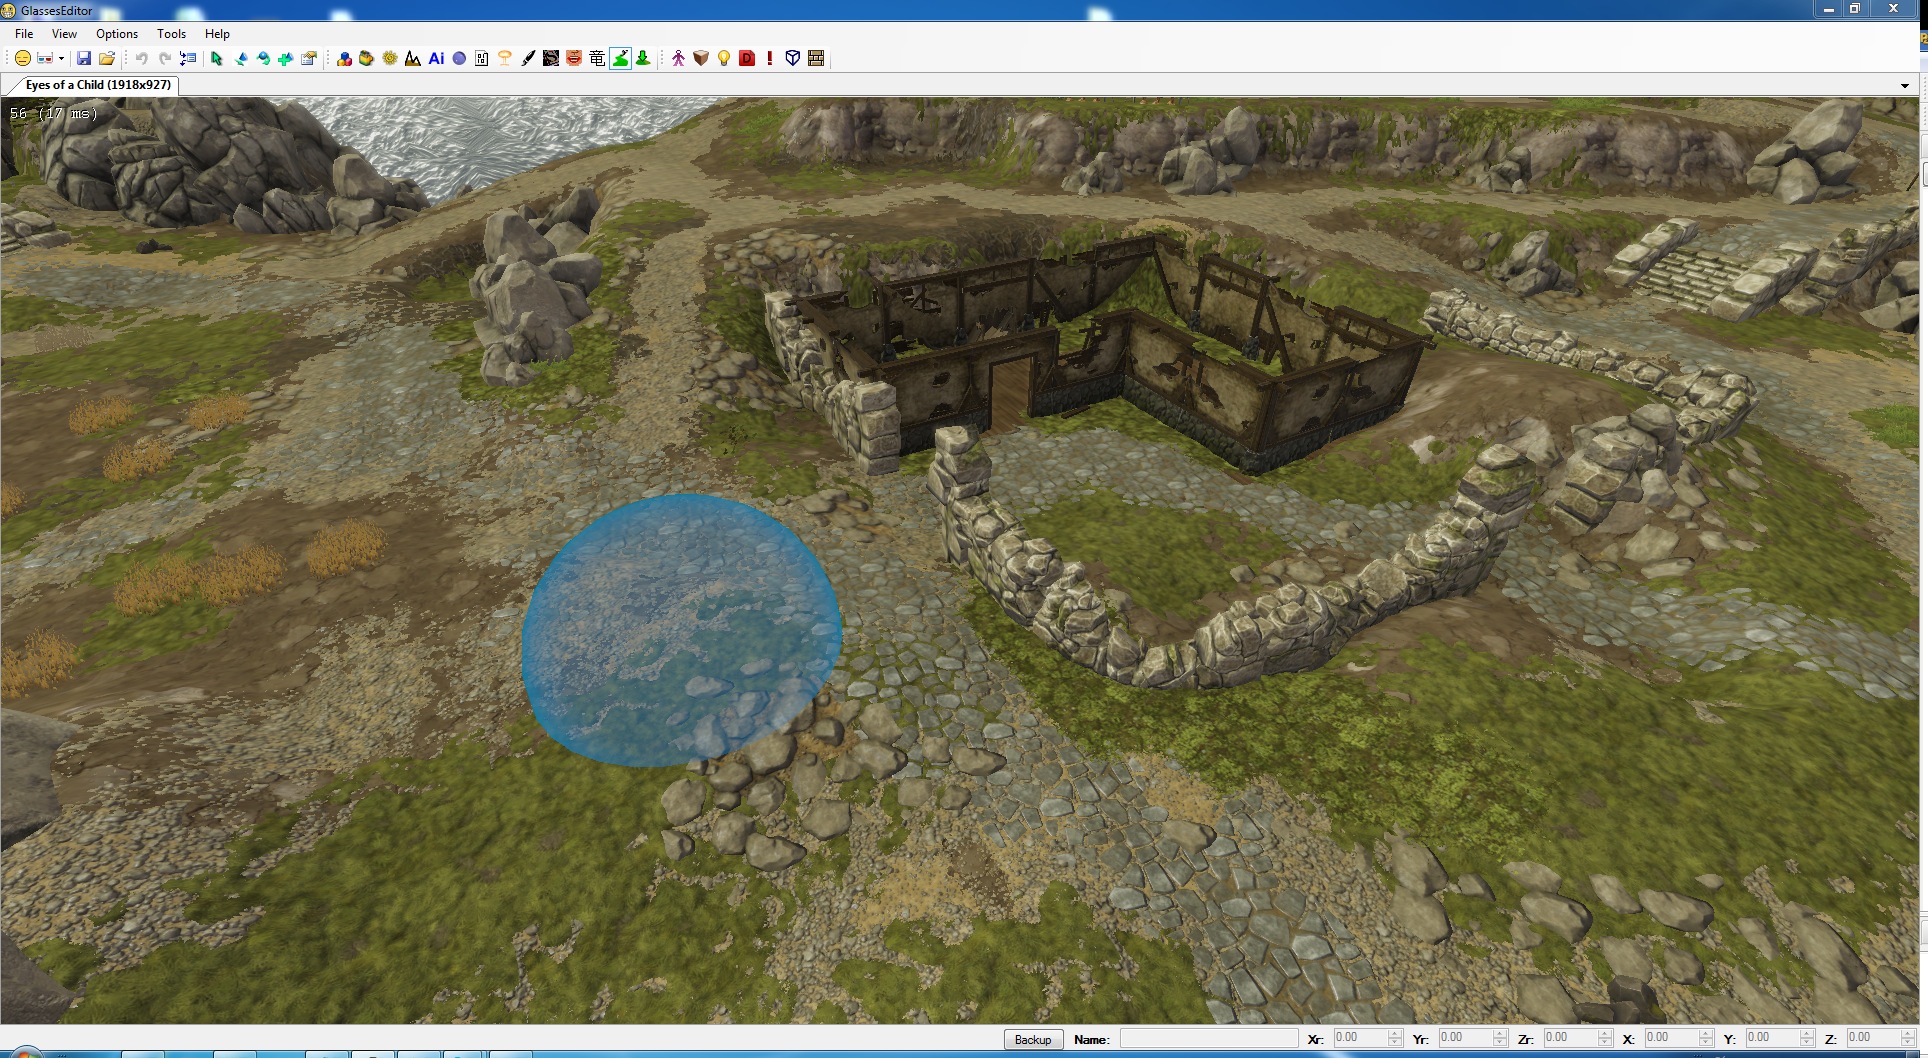
Task: Open the Options menu
Action: pos(117,34)
